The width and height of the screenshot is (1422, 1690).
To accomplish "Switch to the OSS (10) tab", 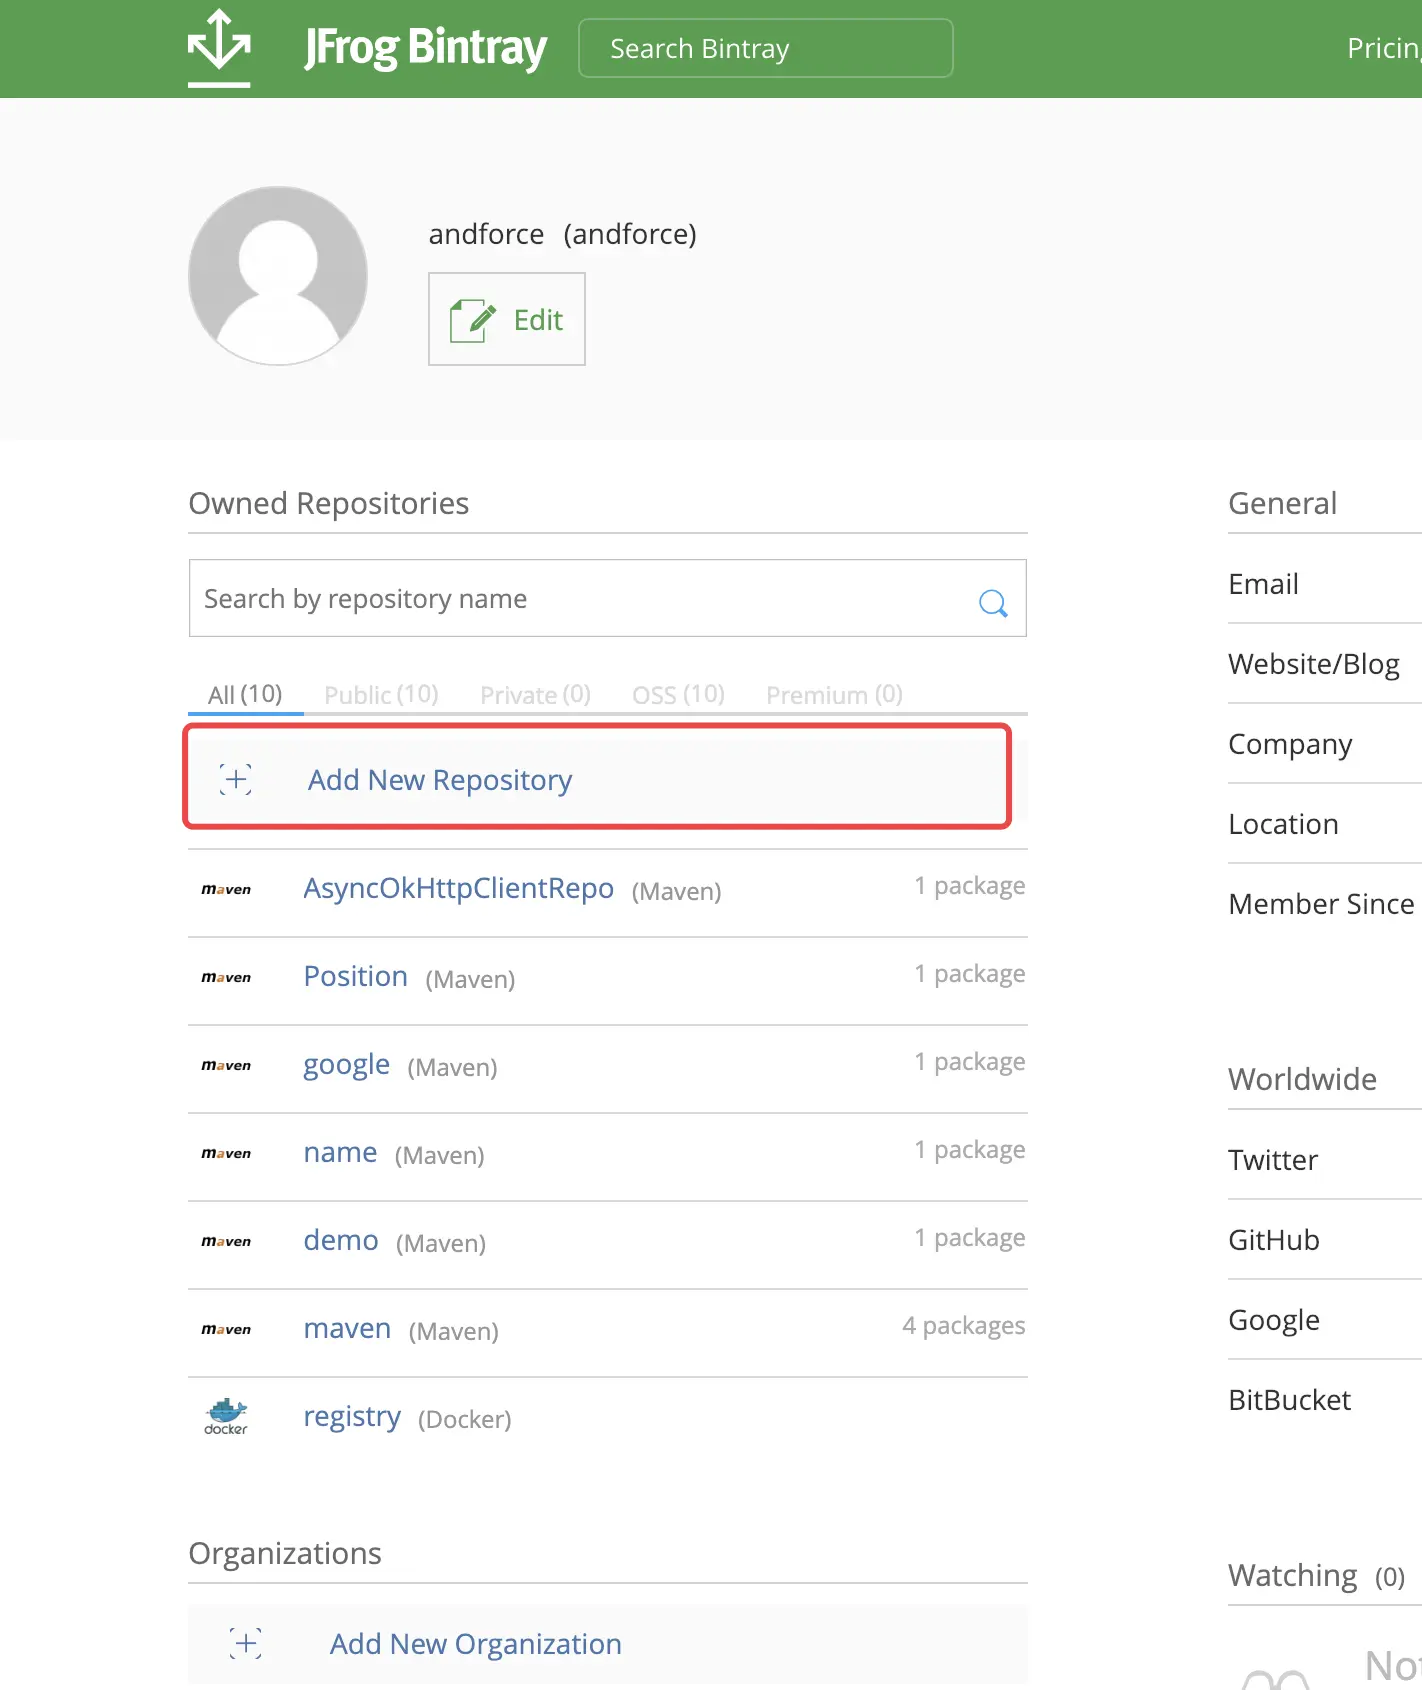I will tap(678, 694).
